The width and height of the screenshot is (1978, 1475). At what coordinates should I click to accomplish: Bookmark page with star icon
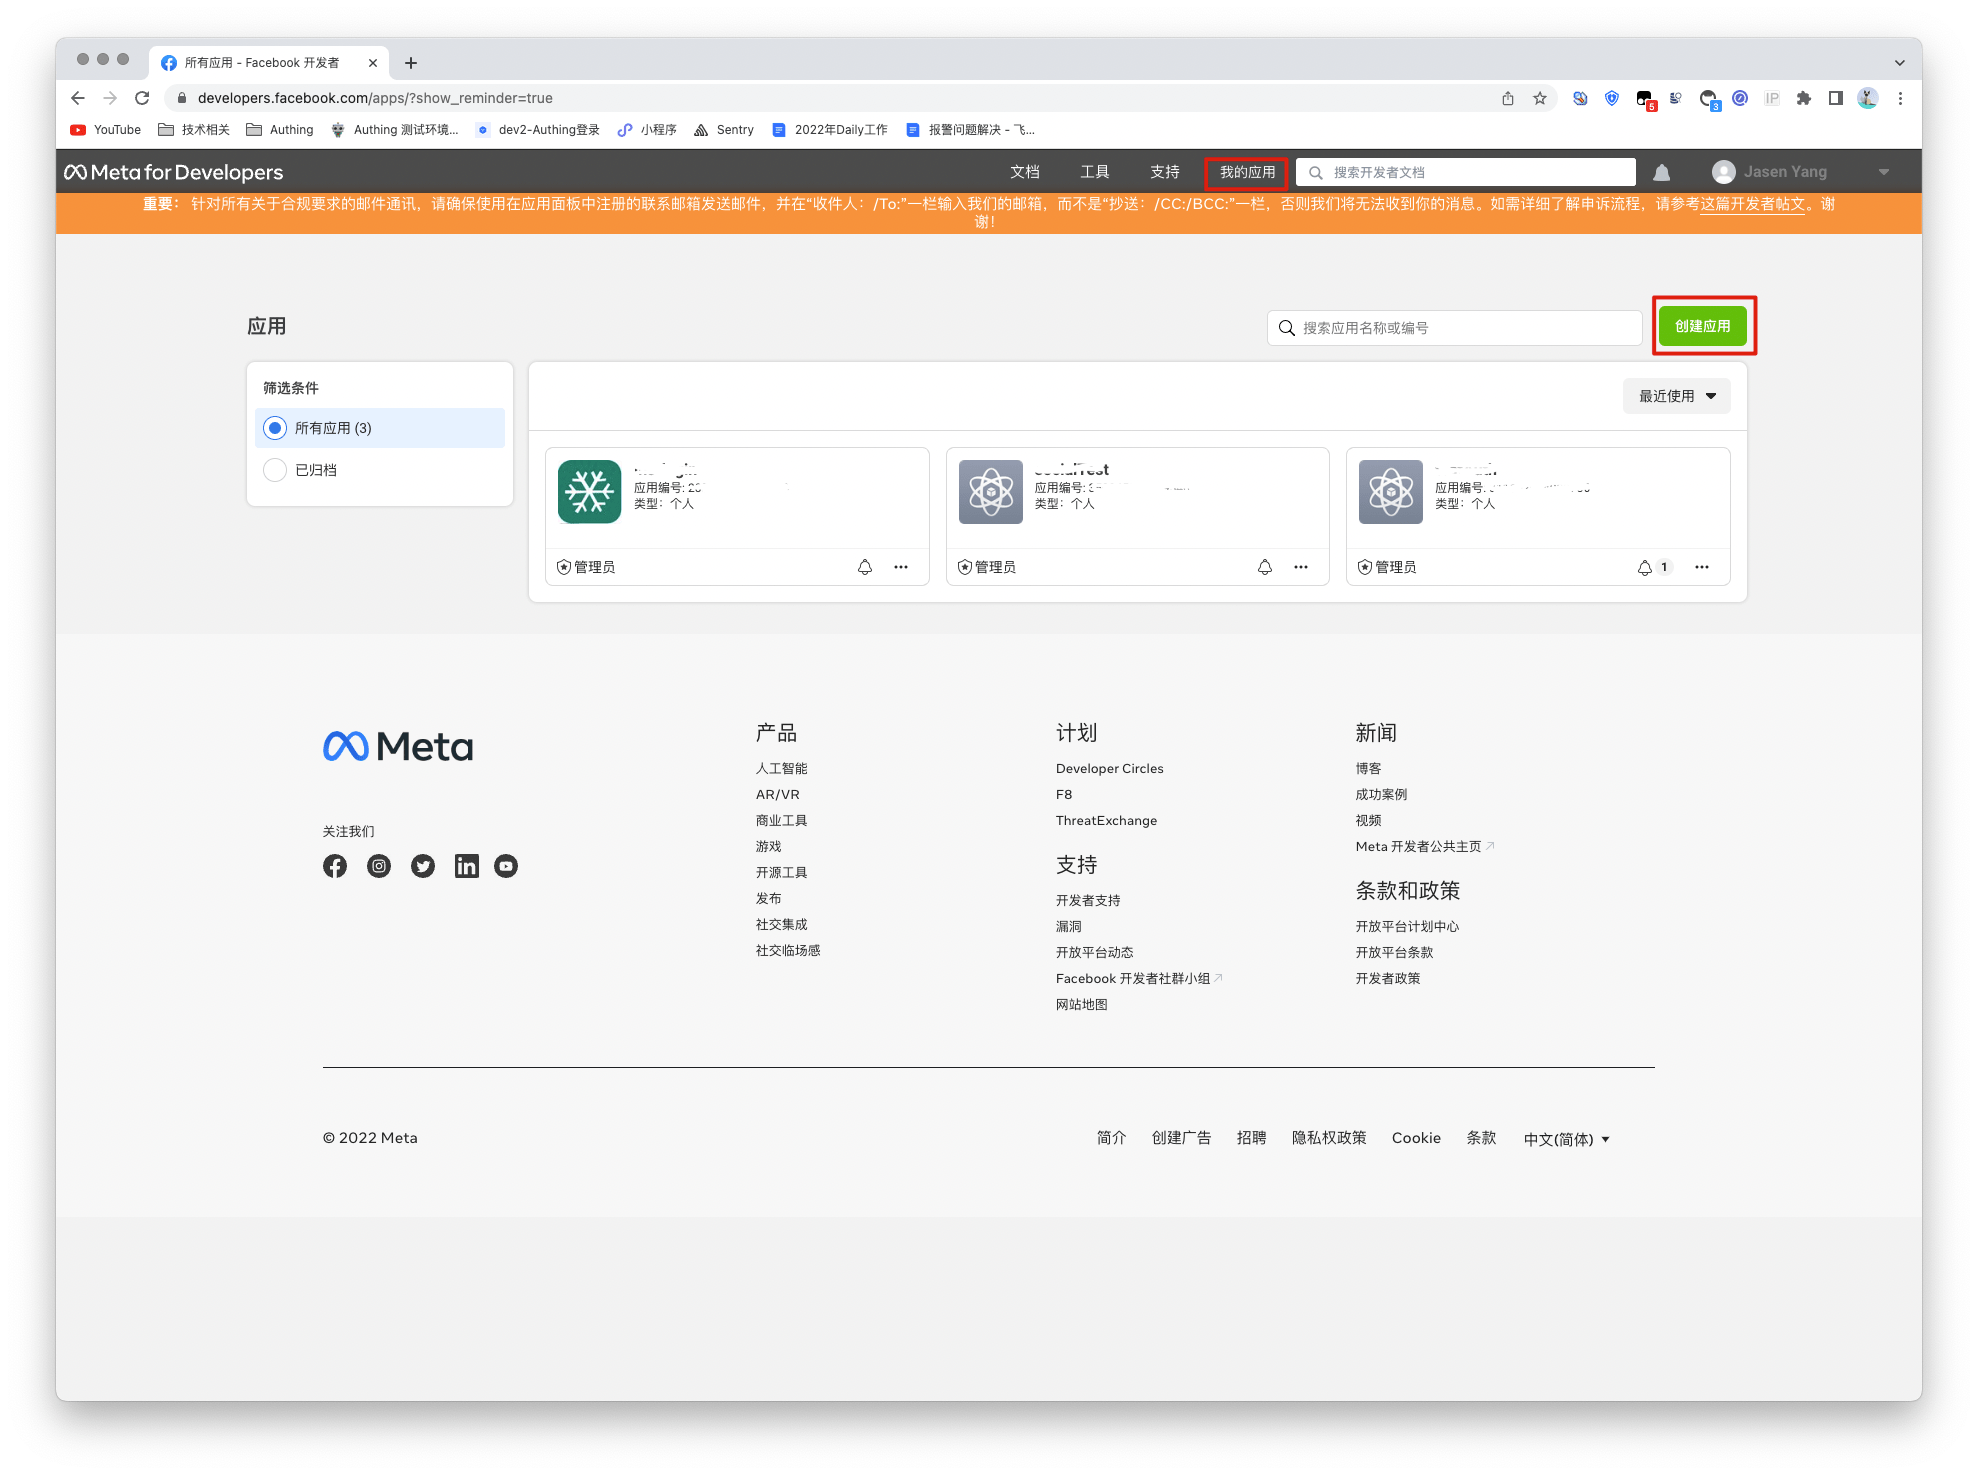(1540, 98)
